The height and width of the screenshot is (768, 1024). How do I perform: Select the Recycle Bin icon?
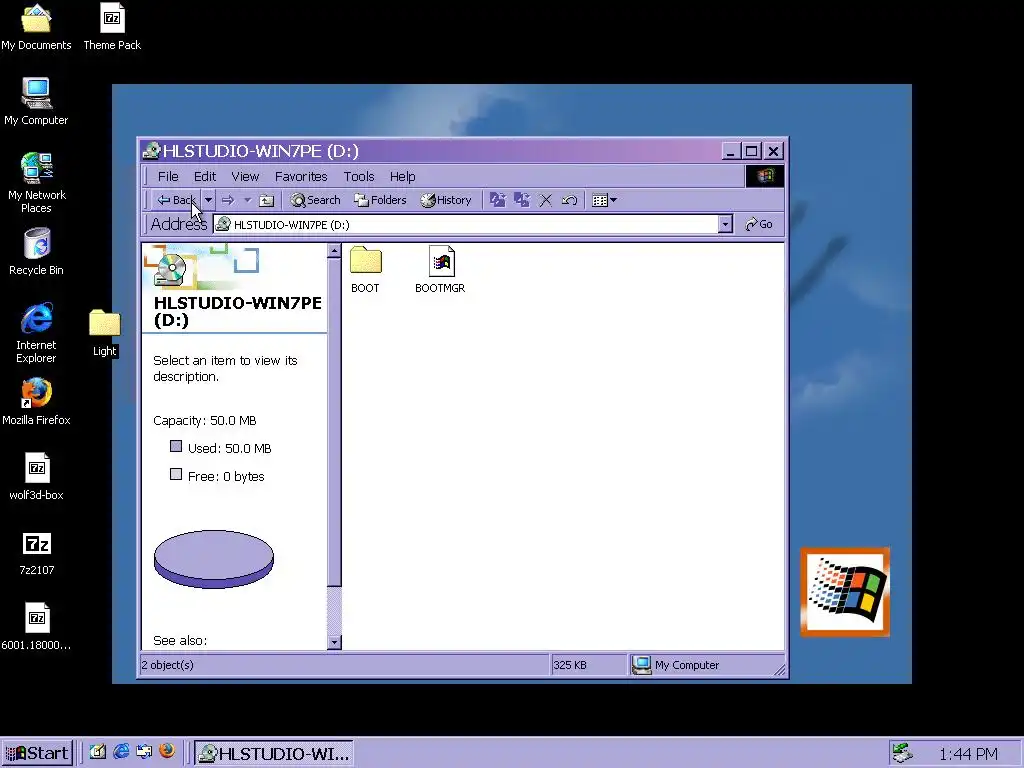(x=37, y=252)
